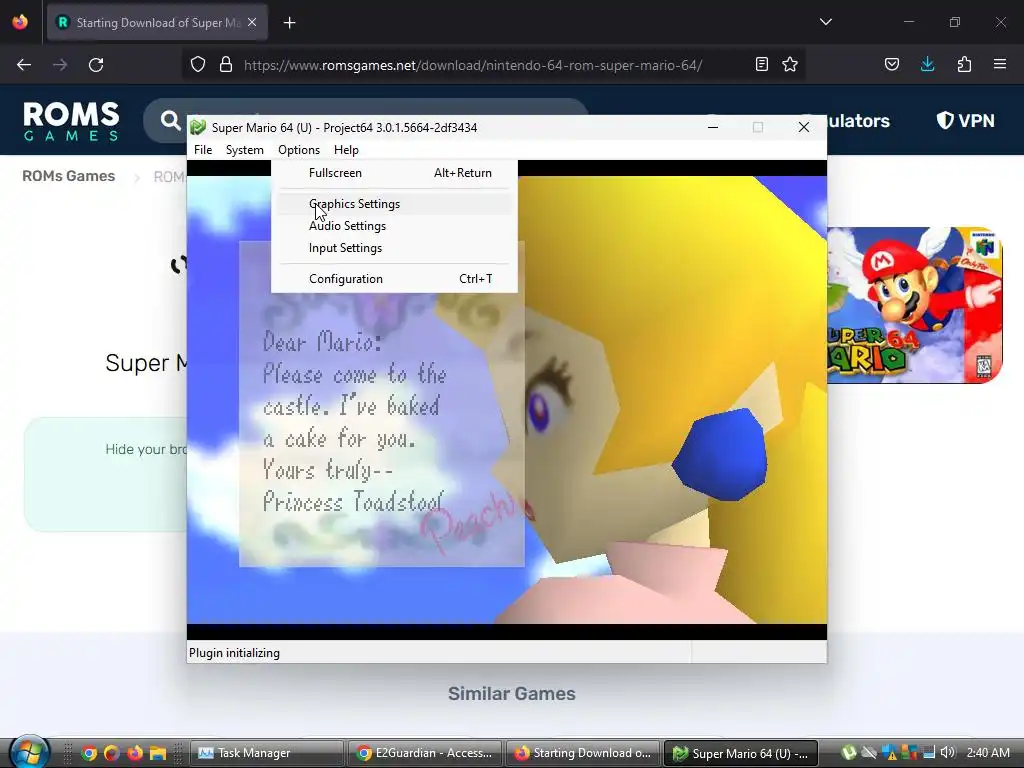
Task: Select the Starting Download of Super Mario tab
Action: pos(157,23)
